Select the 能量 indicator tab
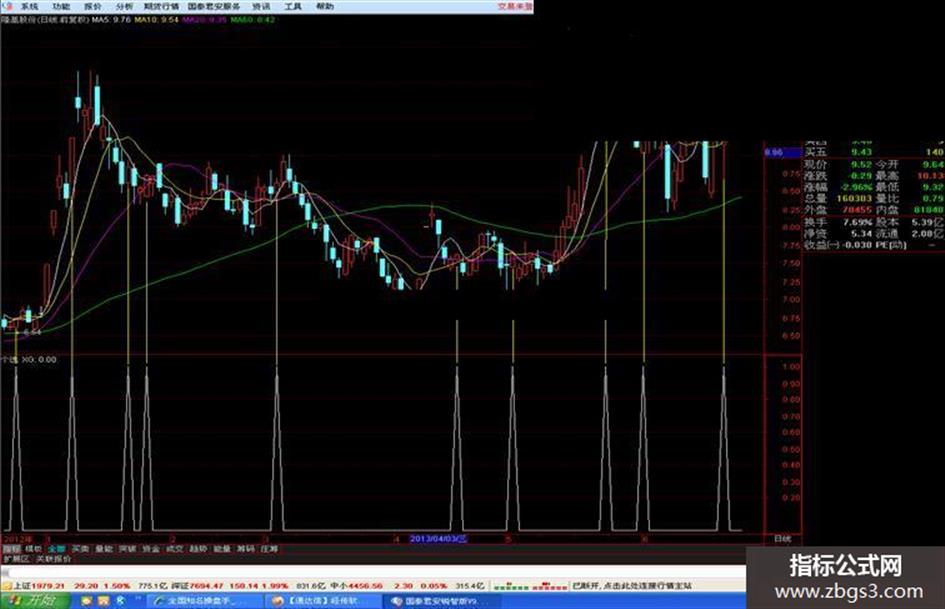The image size is (945, 609). (222, 549)
